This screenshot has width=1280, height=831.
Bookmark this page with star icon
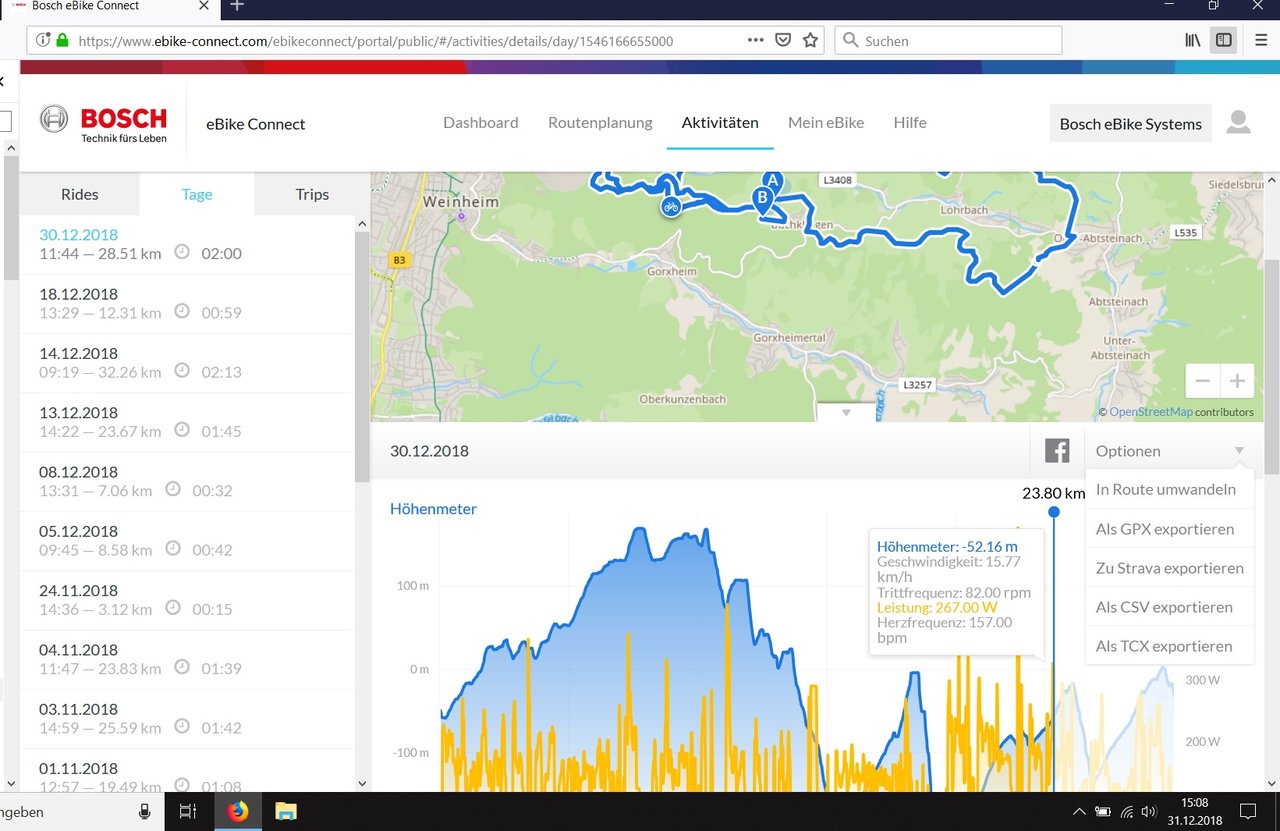point(810,40)
